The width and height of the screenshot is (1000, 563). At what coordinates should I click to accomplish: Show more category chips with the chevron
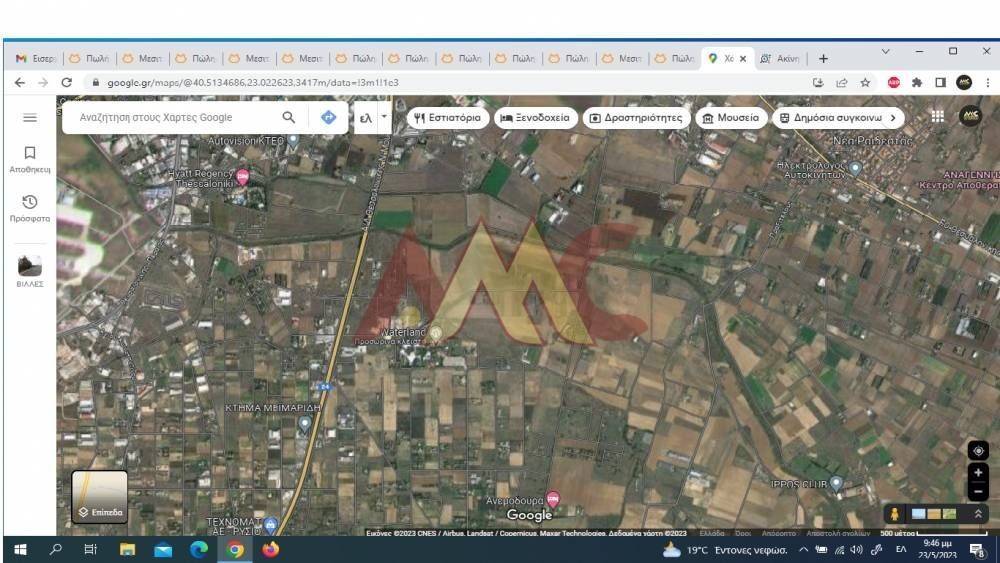(x=893, y=117)
